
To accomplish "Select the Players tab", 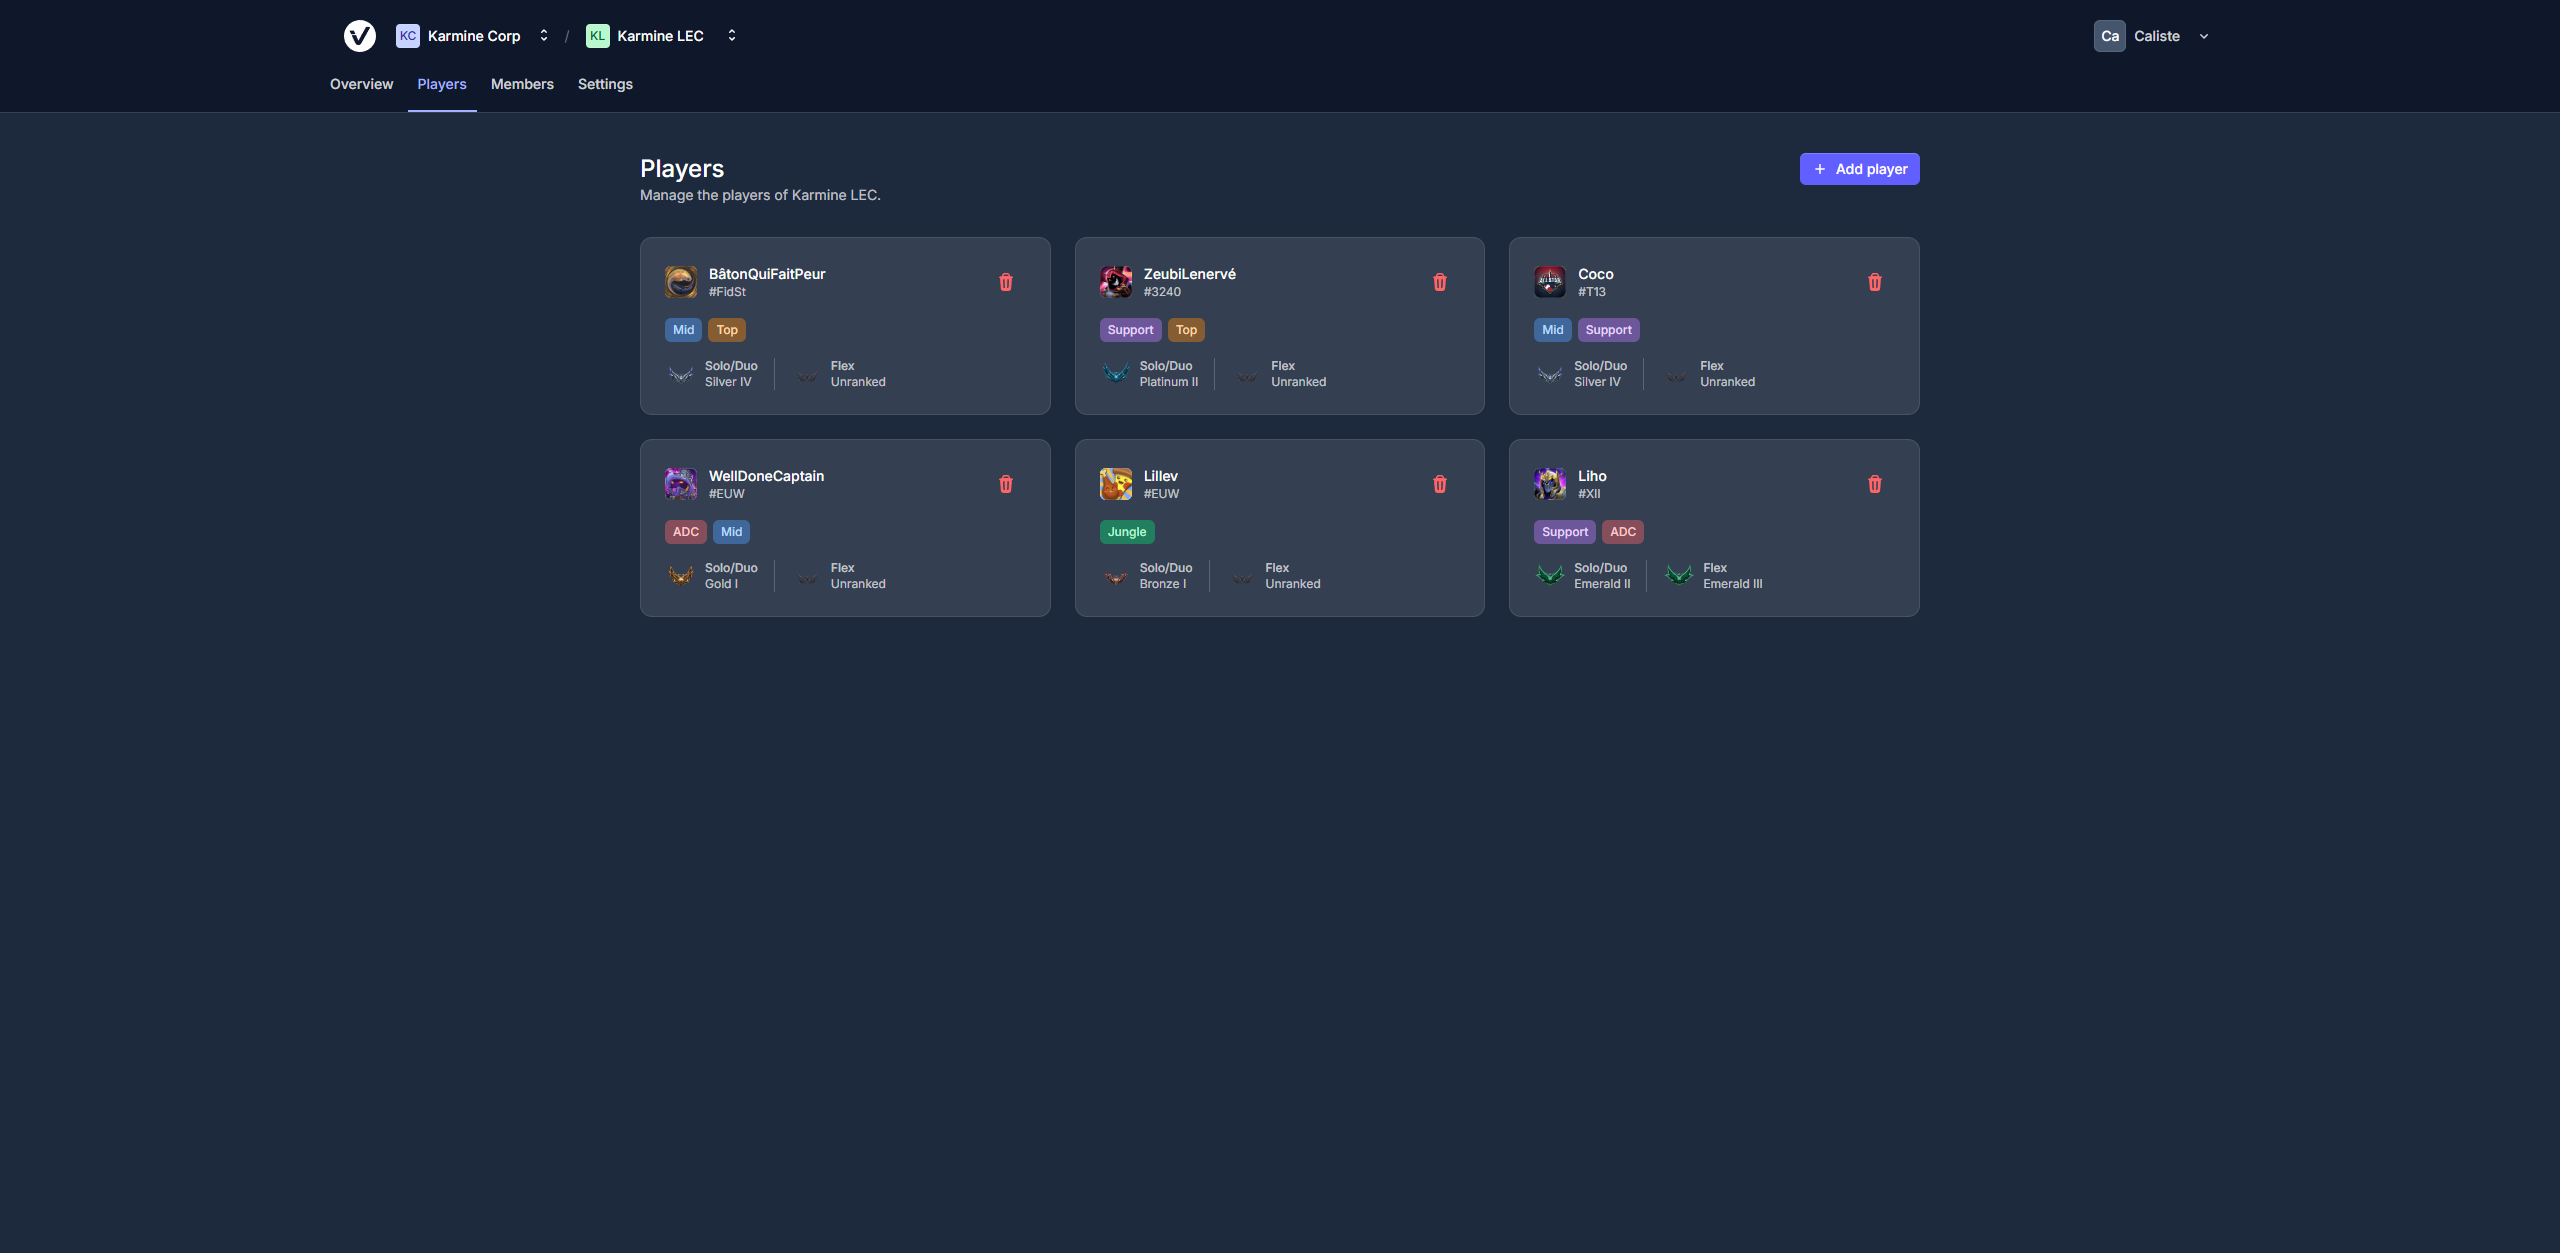I will coord(441,84).
